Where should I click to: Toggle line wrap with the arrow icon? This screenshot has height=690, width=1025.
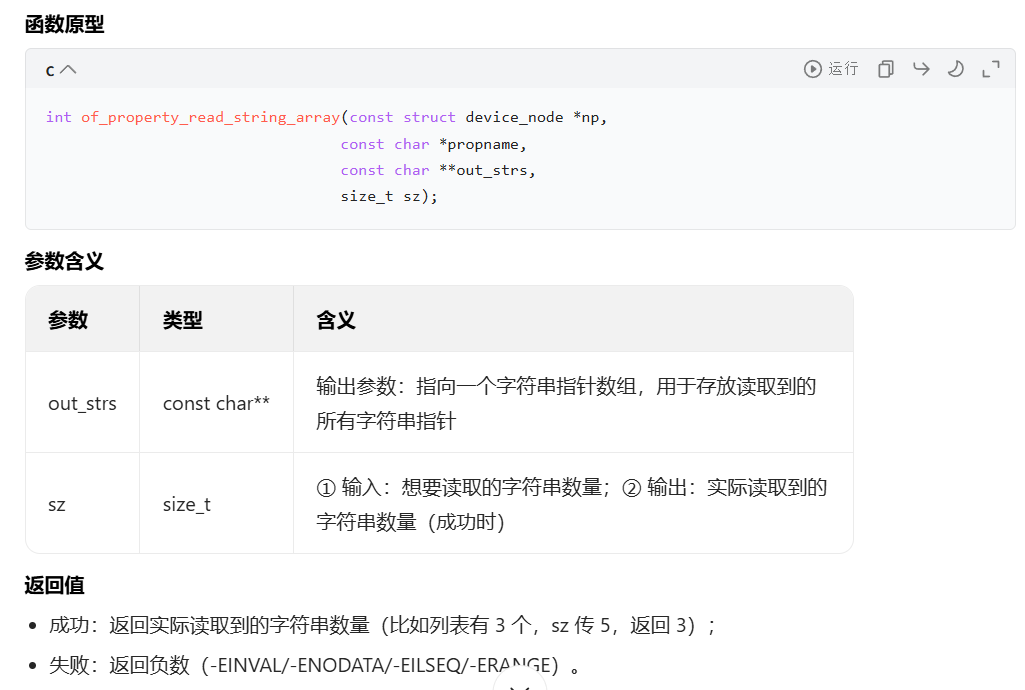tap(921, 69)
